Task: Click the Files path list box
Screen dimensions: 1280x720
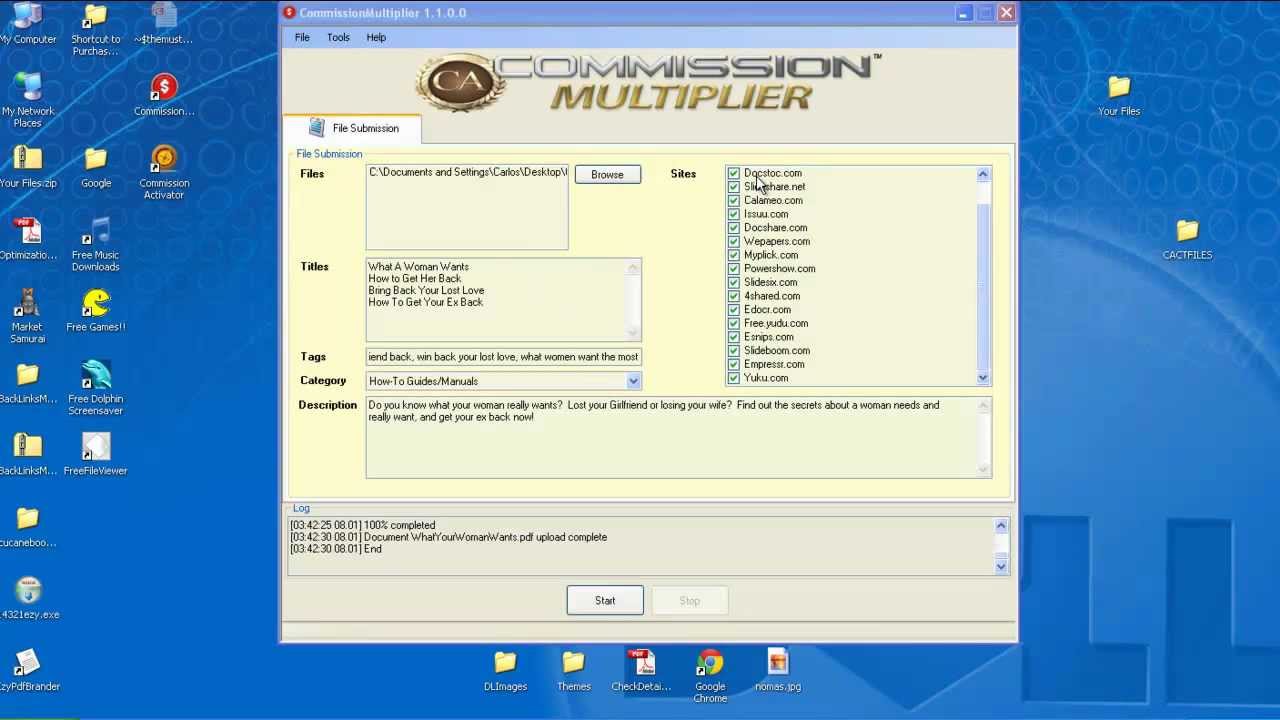Action: 467,207
